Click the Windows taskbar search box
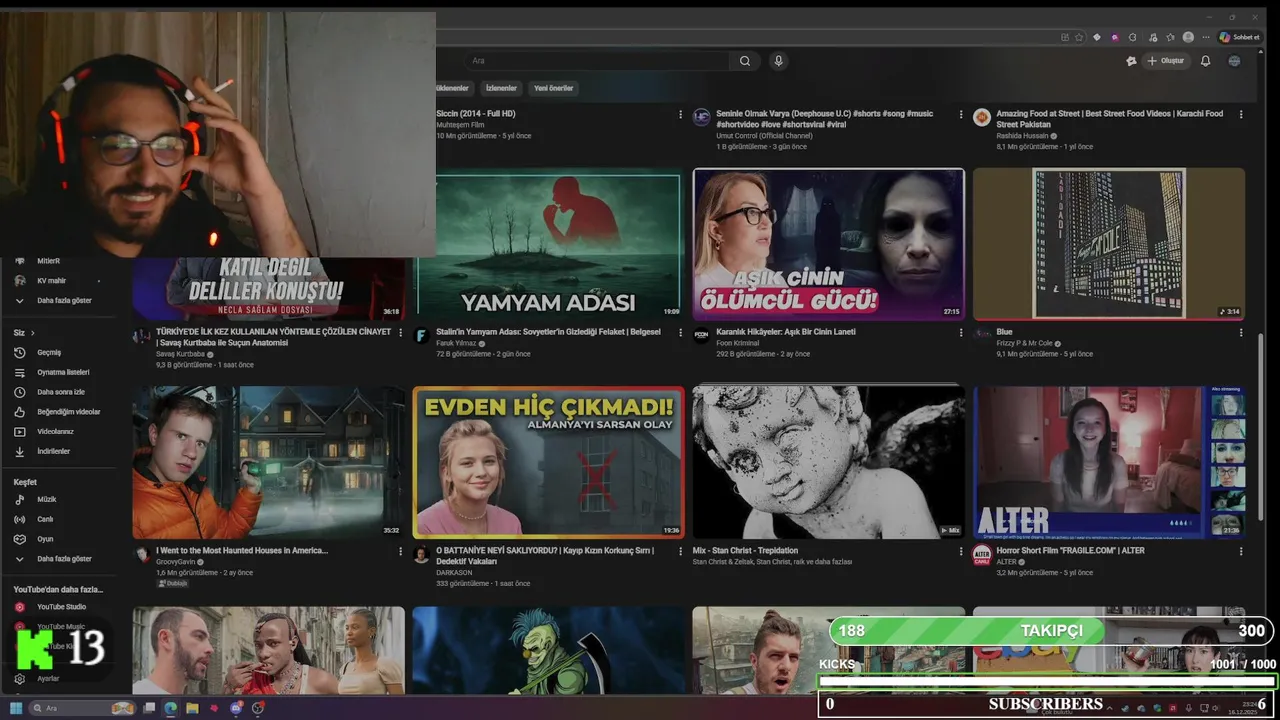This screenshot has height=720, width=1280. pyautogui.click(x=83, y=708)
